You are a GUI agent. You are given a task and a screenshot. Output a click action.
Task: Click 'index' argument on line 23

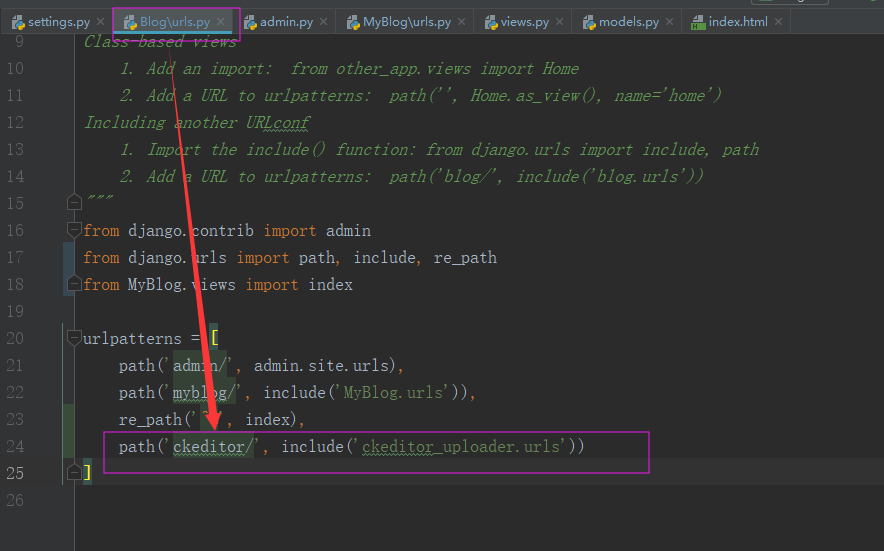click(x=268, y=420)
